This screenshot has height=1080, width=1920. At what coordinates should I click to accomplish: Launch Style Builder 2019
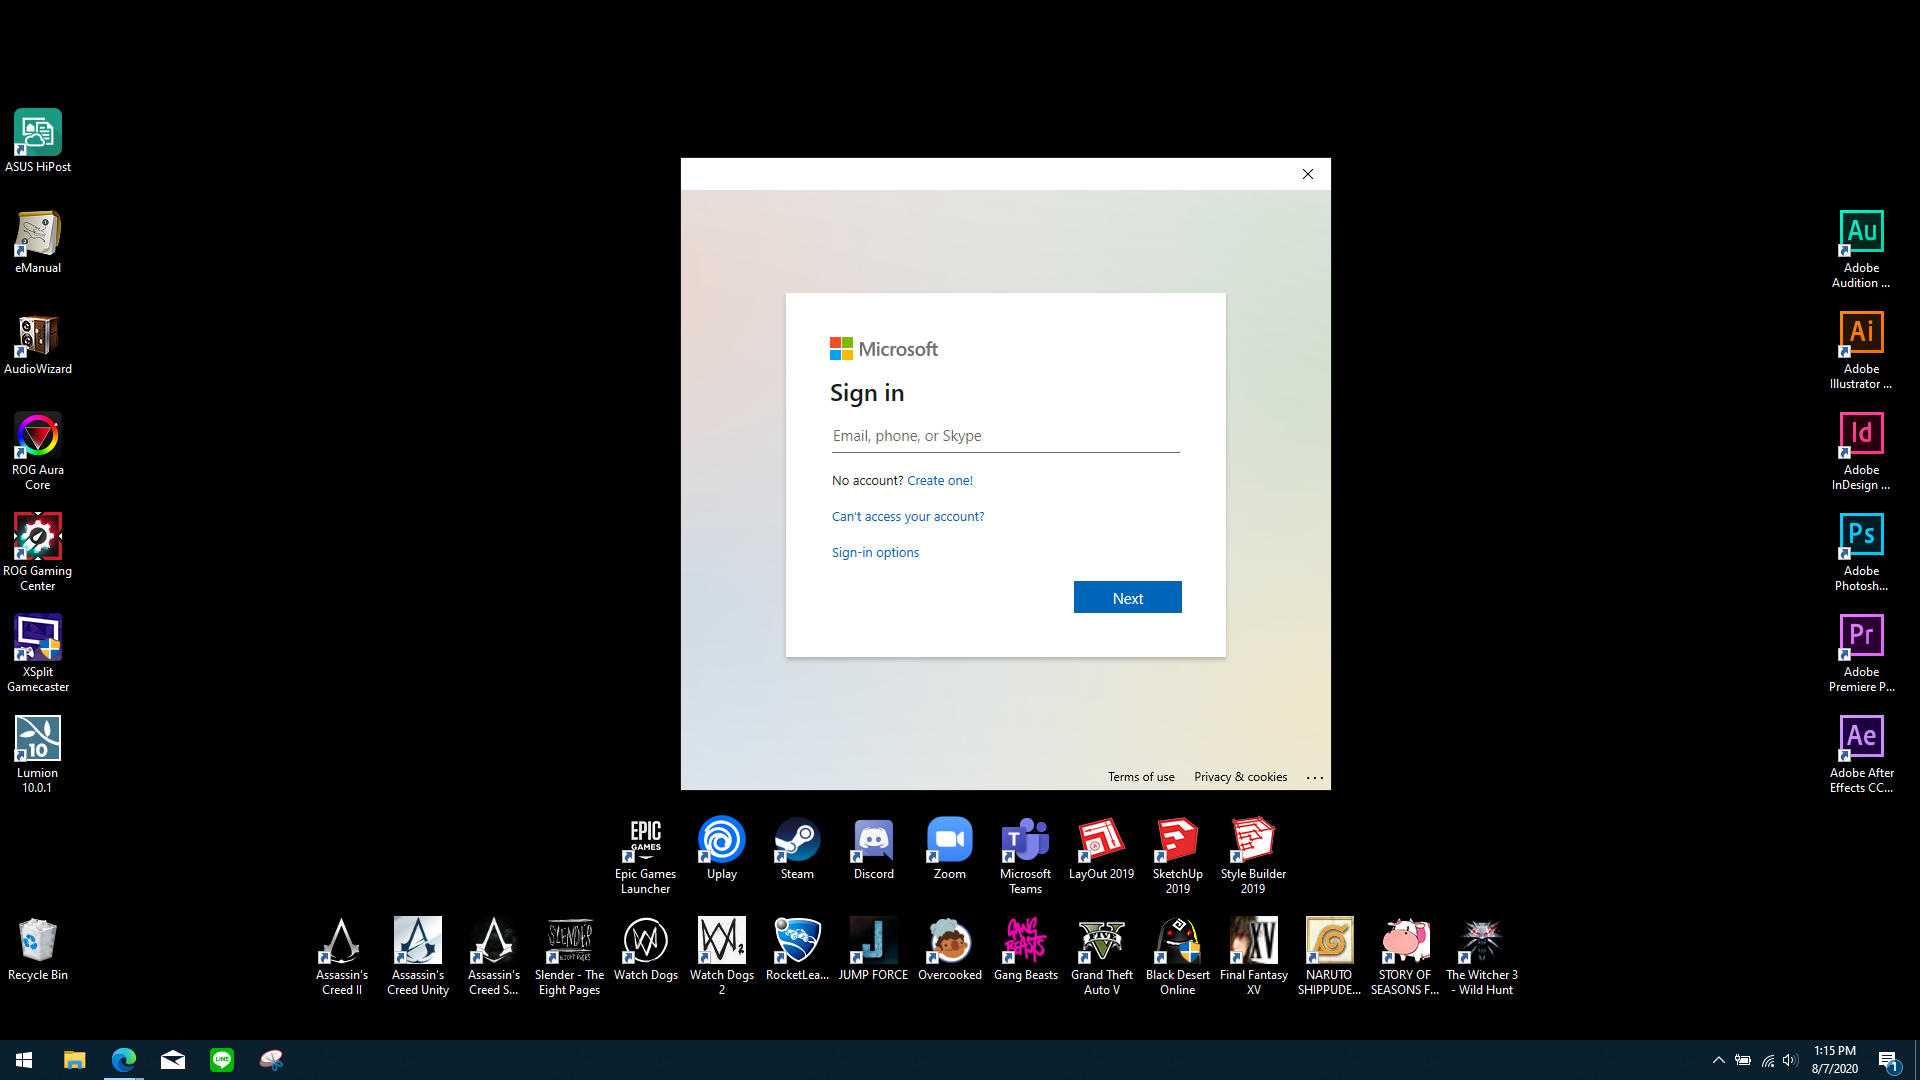click(x=1253, y=854)
